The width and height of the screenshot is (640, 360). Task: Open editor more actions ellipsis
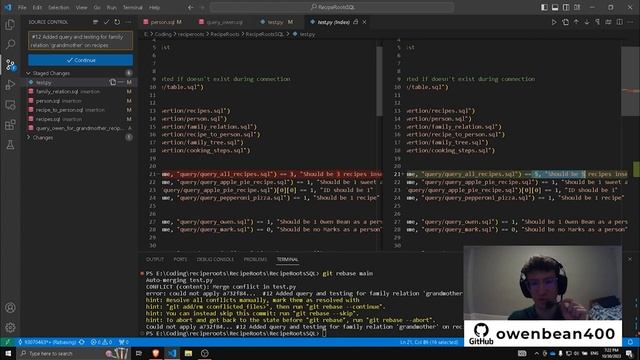630,22
